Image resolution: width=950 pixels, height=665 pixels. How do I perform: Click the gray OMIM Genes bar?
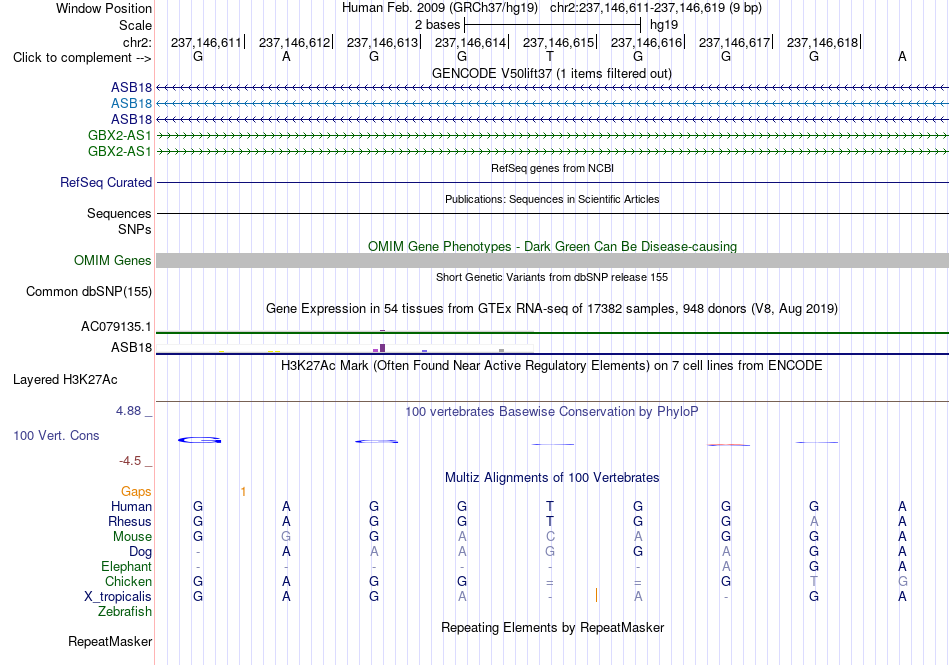click(x=552, y=260)
